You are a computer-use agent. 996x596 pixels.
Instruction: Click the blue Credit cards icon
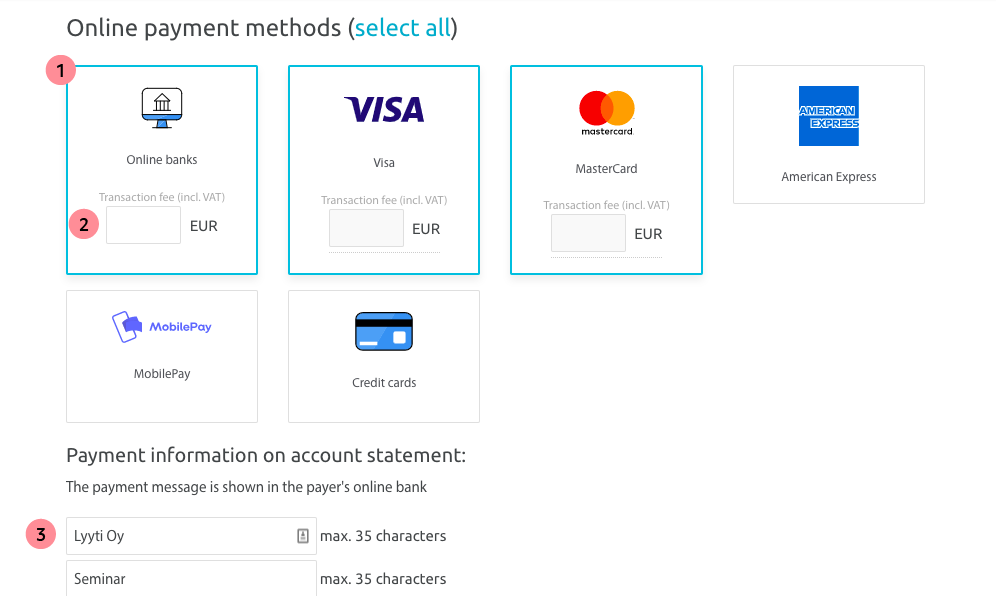[x=384, y=331]
